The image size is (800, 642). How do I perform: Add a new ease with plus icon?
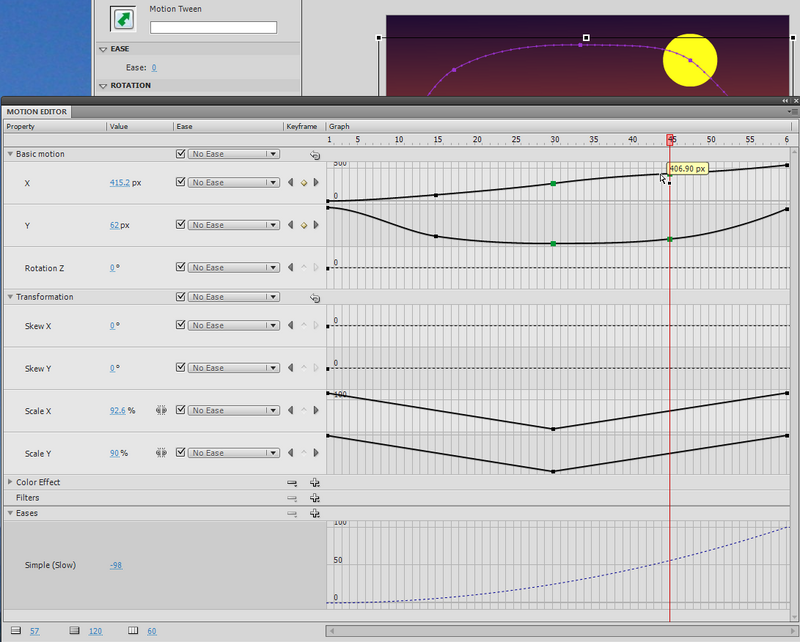pyautogui.click(x=314, y=513)
